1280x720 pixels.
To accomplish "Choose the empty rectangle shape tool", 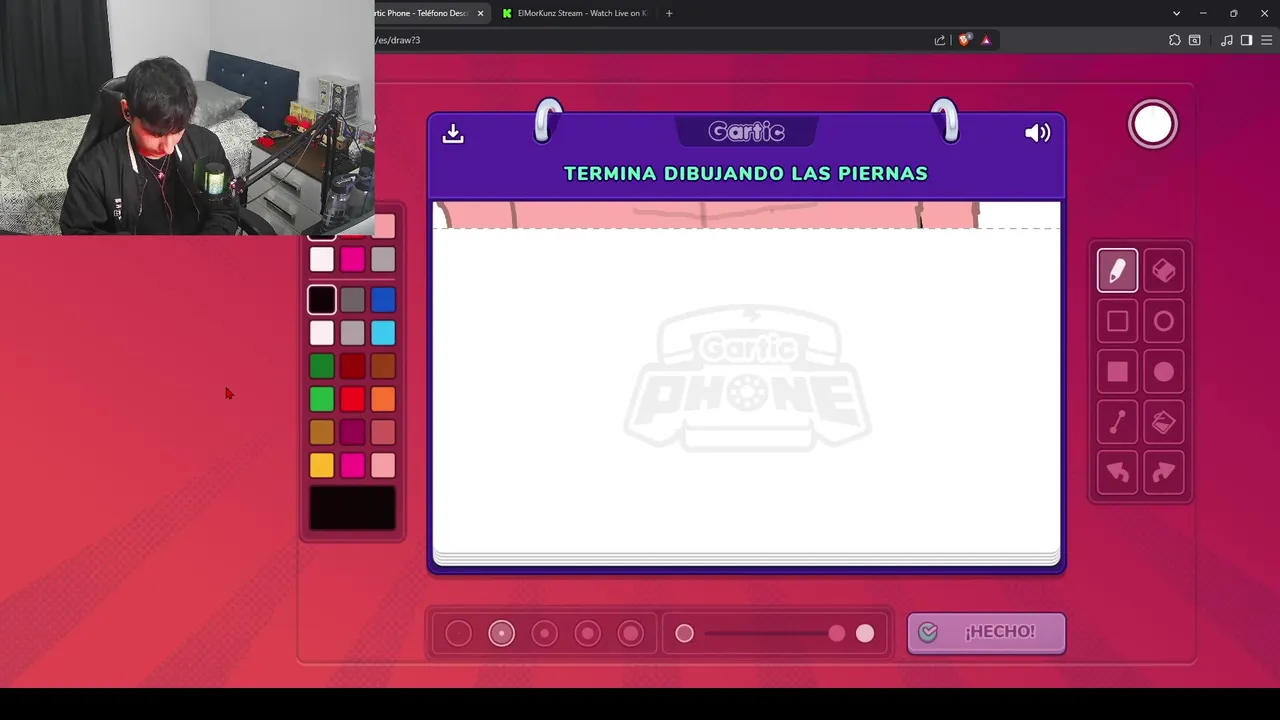I will coord(1117,321).
